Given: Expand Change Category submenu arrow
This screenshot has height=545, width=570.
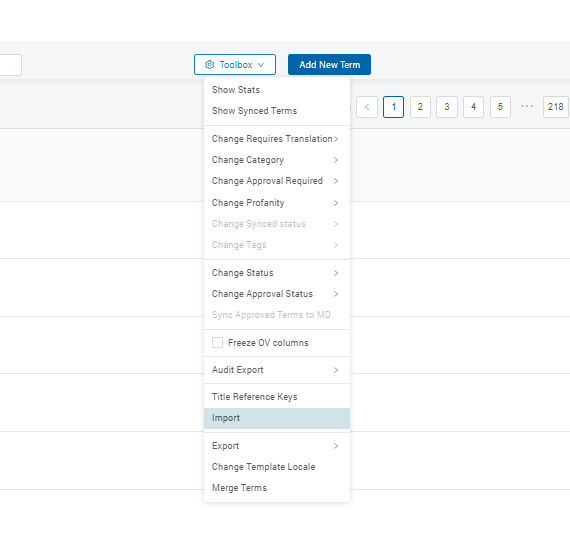Looking at the screenshot, I should [x=336, y=160].
